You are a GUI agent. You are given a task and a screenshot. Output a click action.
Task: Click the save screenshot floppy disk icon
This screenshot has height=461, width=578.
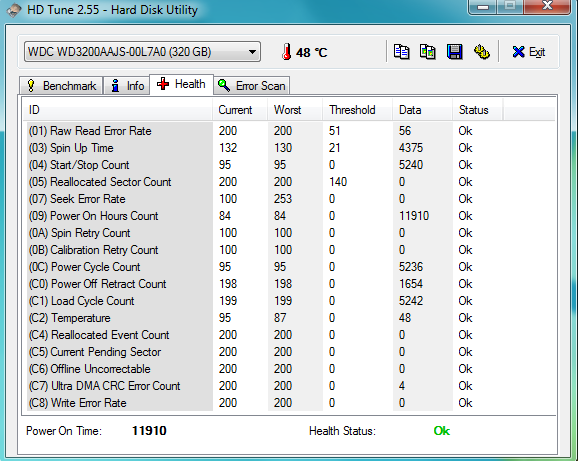[x=455, y=52]
